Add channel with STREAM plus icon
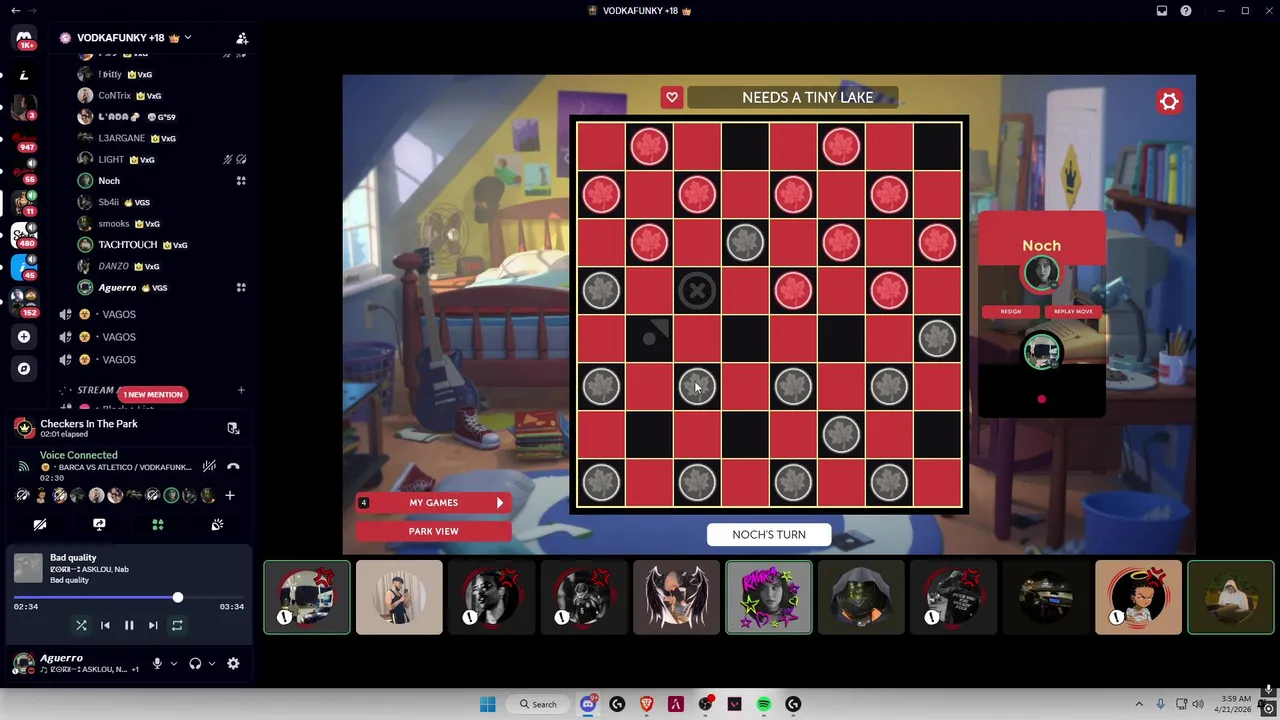 coord(241,390)
